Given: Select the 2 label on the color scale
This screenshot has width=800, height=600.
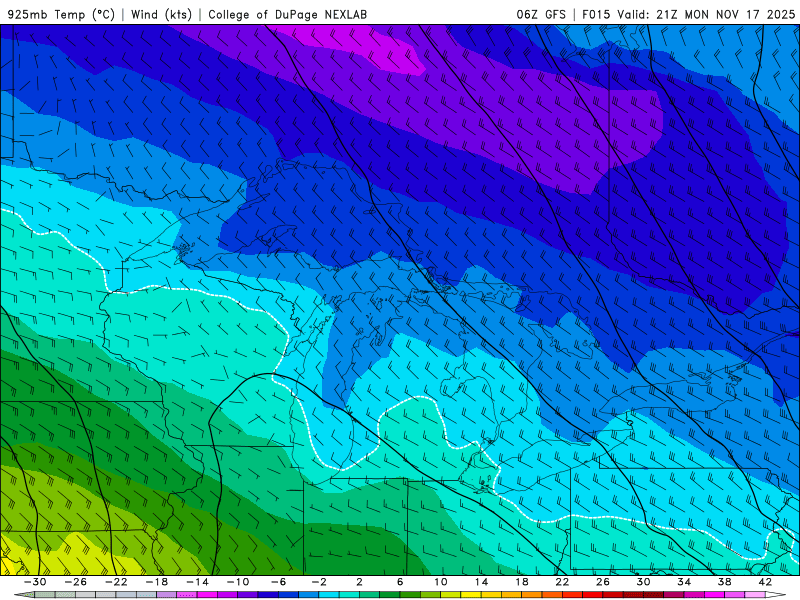Looking at the screenshot, I should click(x=359, y=582).
